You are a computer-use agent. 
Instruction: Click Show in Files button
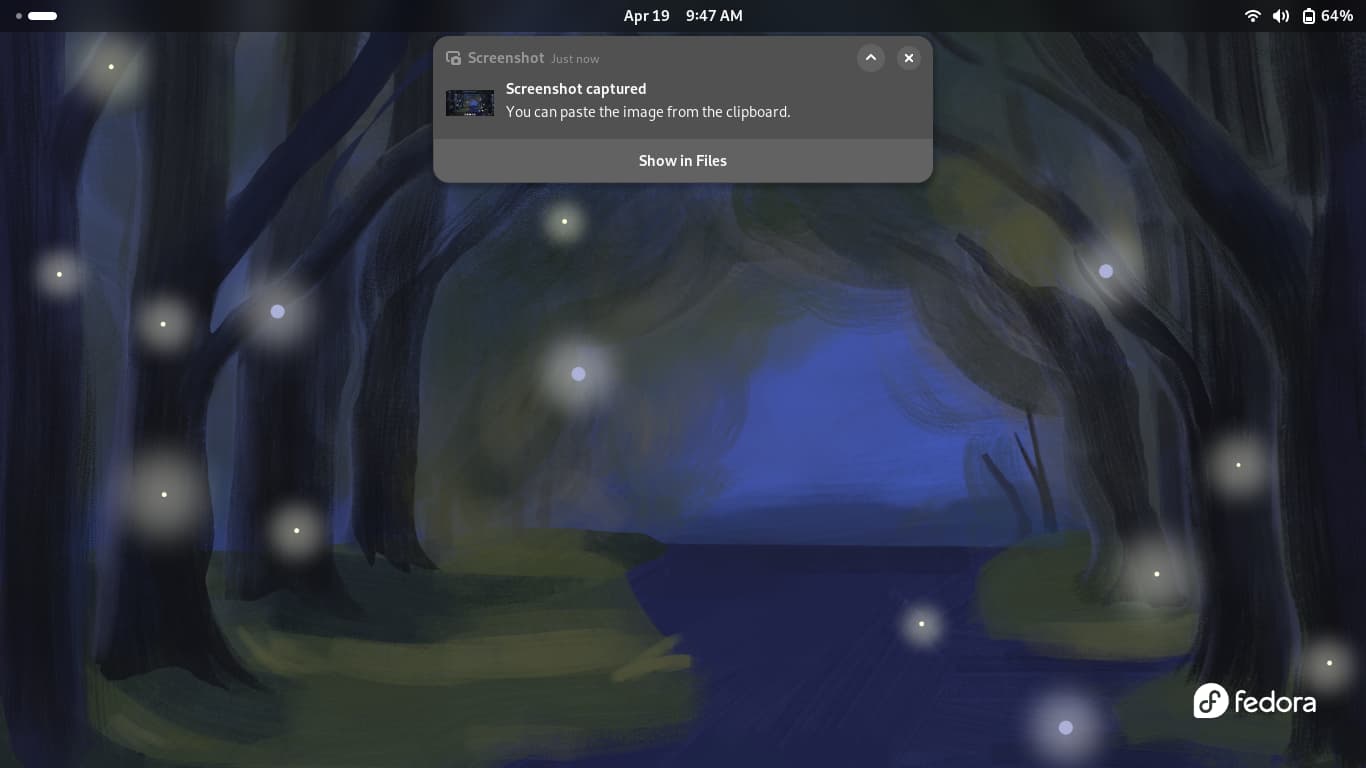pos(683,161)
